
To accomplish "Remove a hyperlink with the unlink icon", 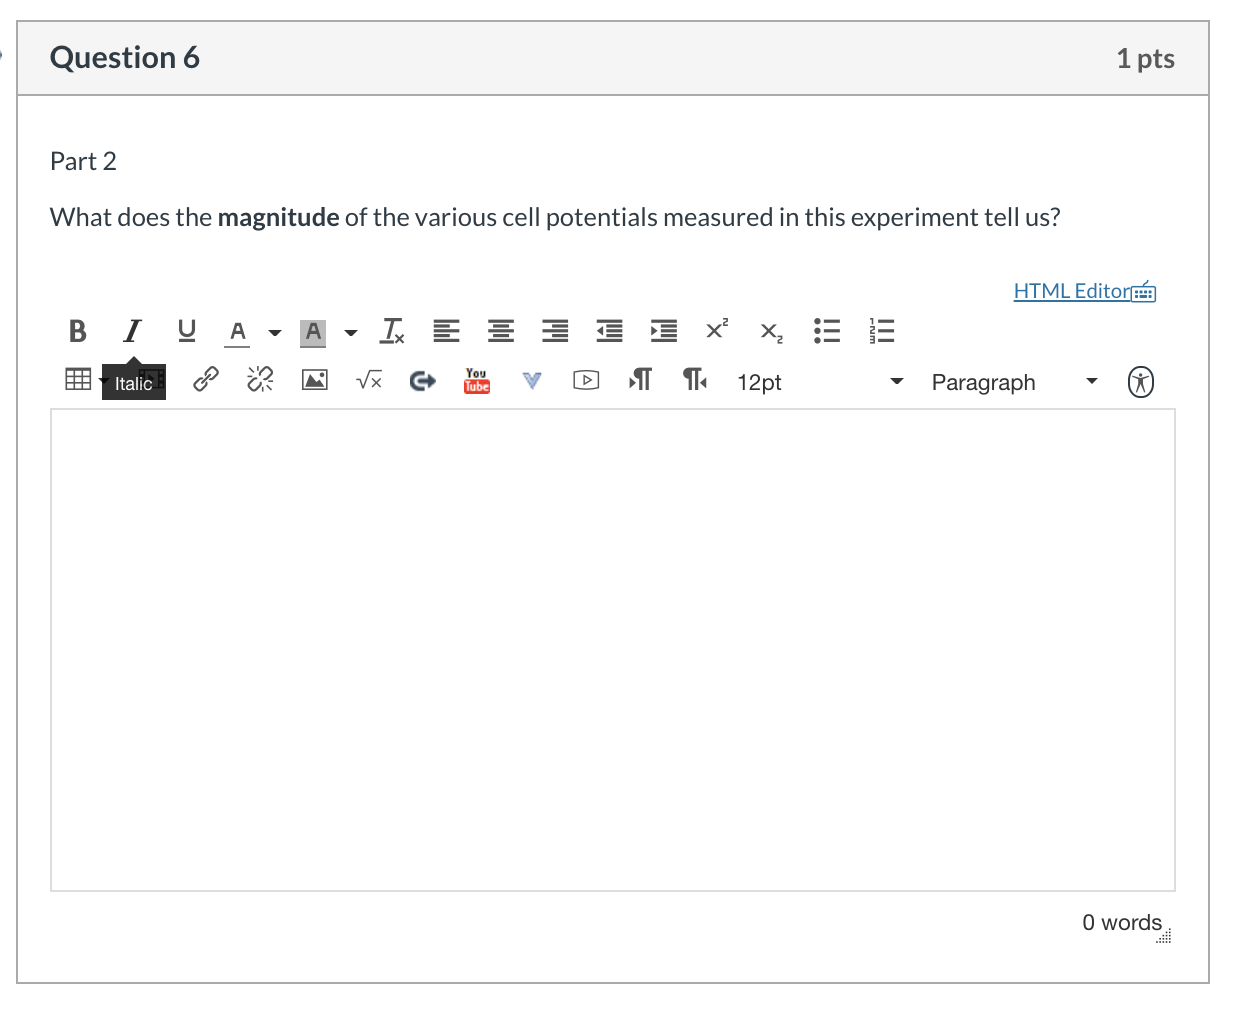I will pos(259,380).
